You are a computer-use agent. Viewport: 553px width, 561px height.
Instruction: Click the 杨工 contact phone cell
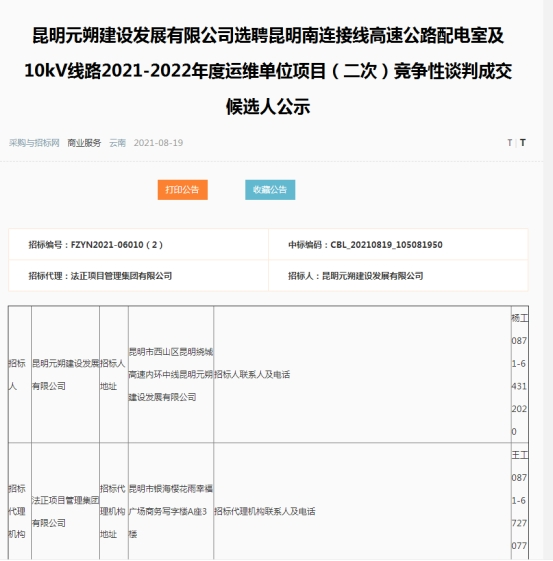tap(520, 374)
